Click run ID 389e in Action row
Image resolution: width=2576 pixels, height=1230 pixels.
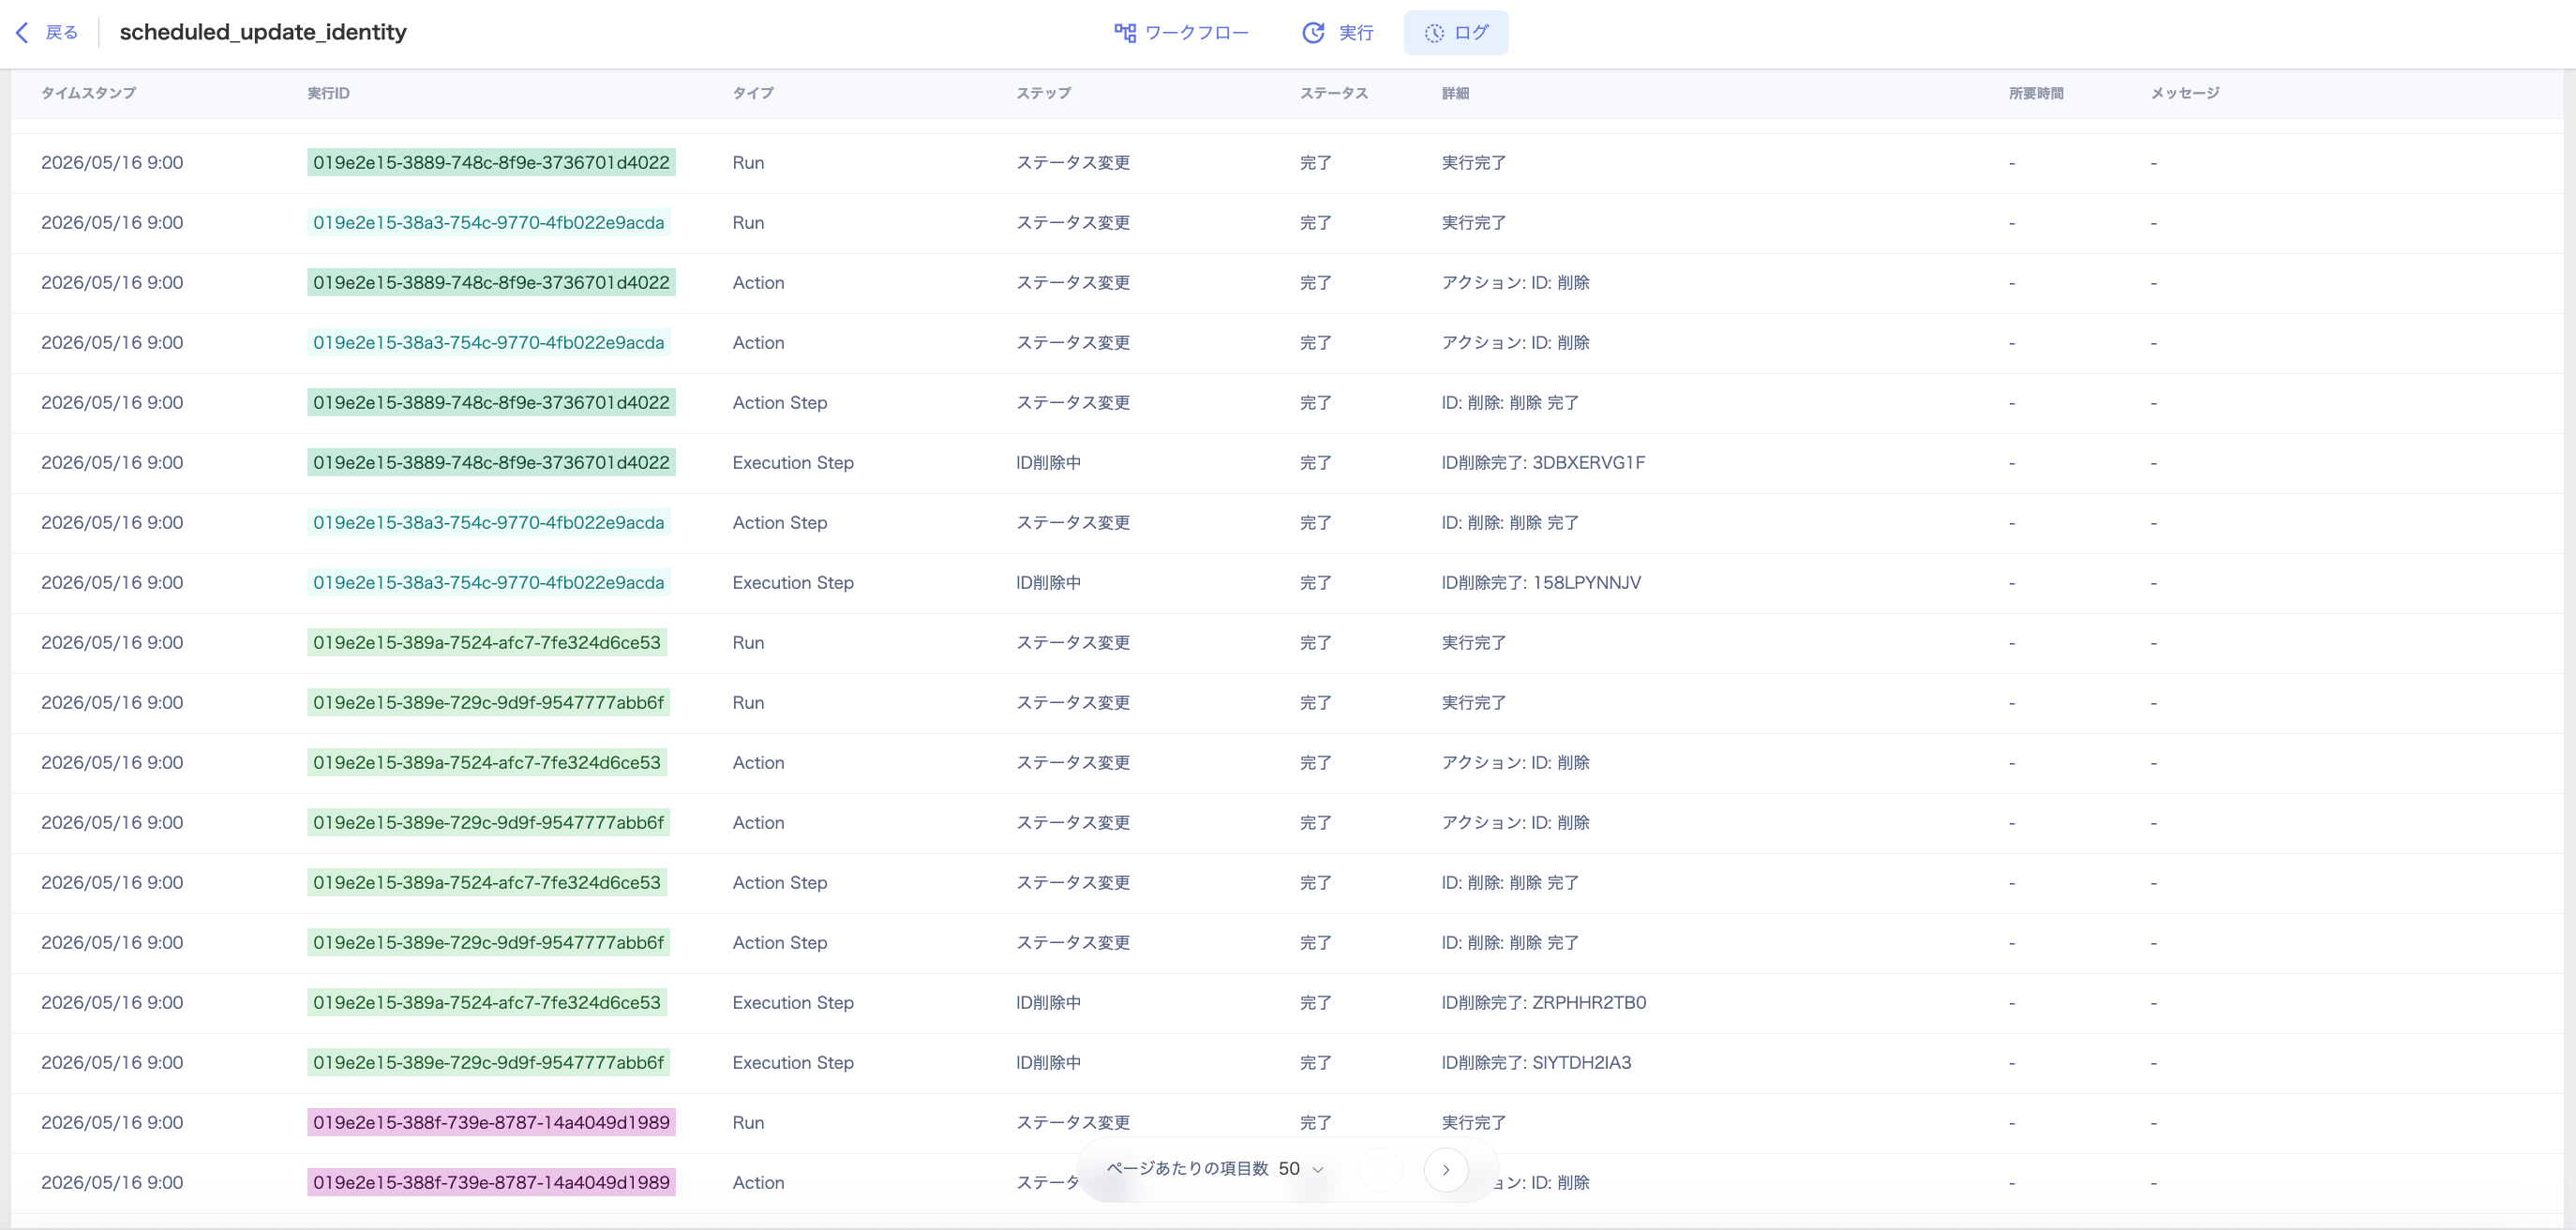[488, 822]
